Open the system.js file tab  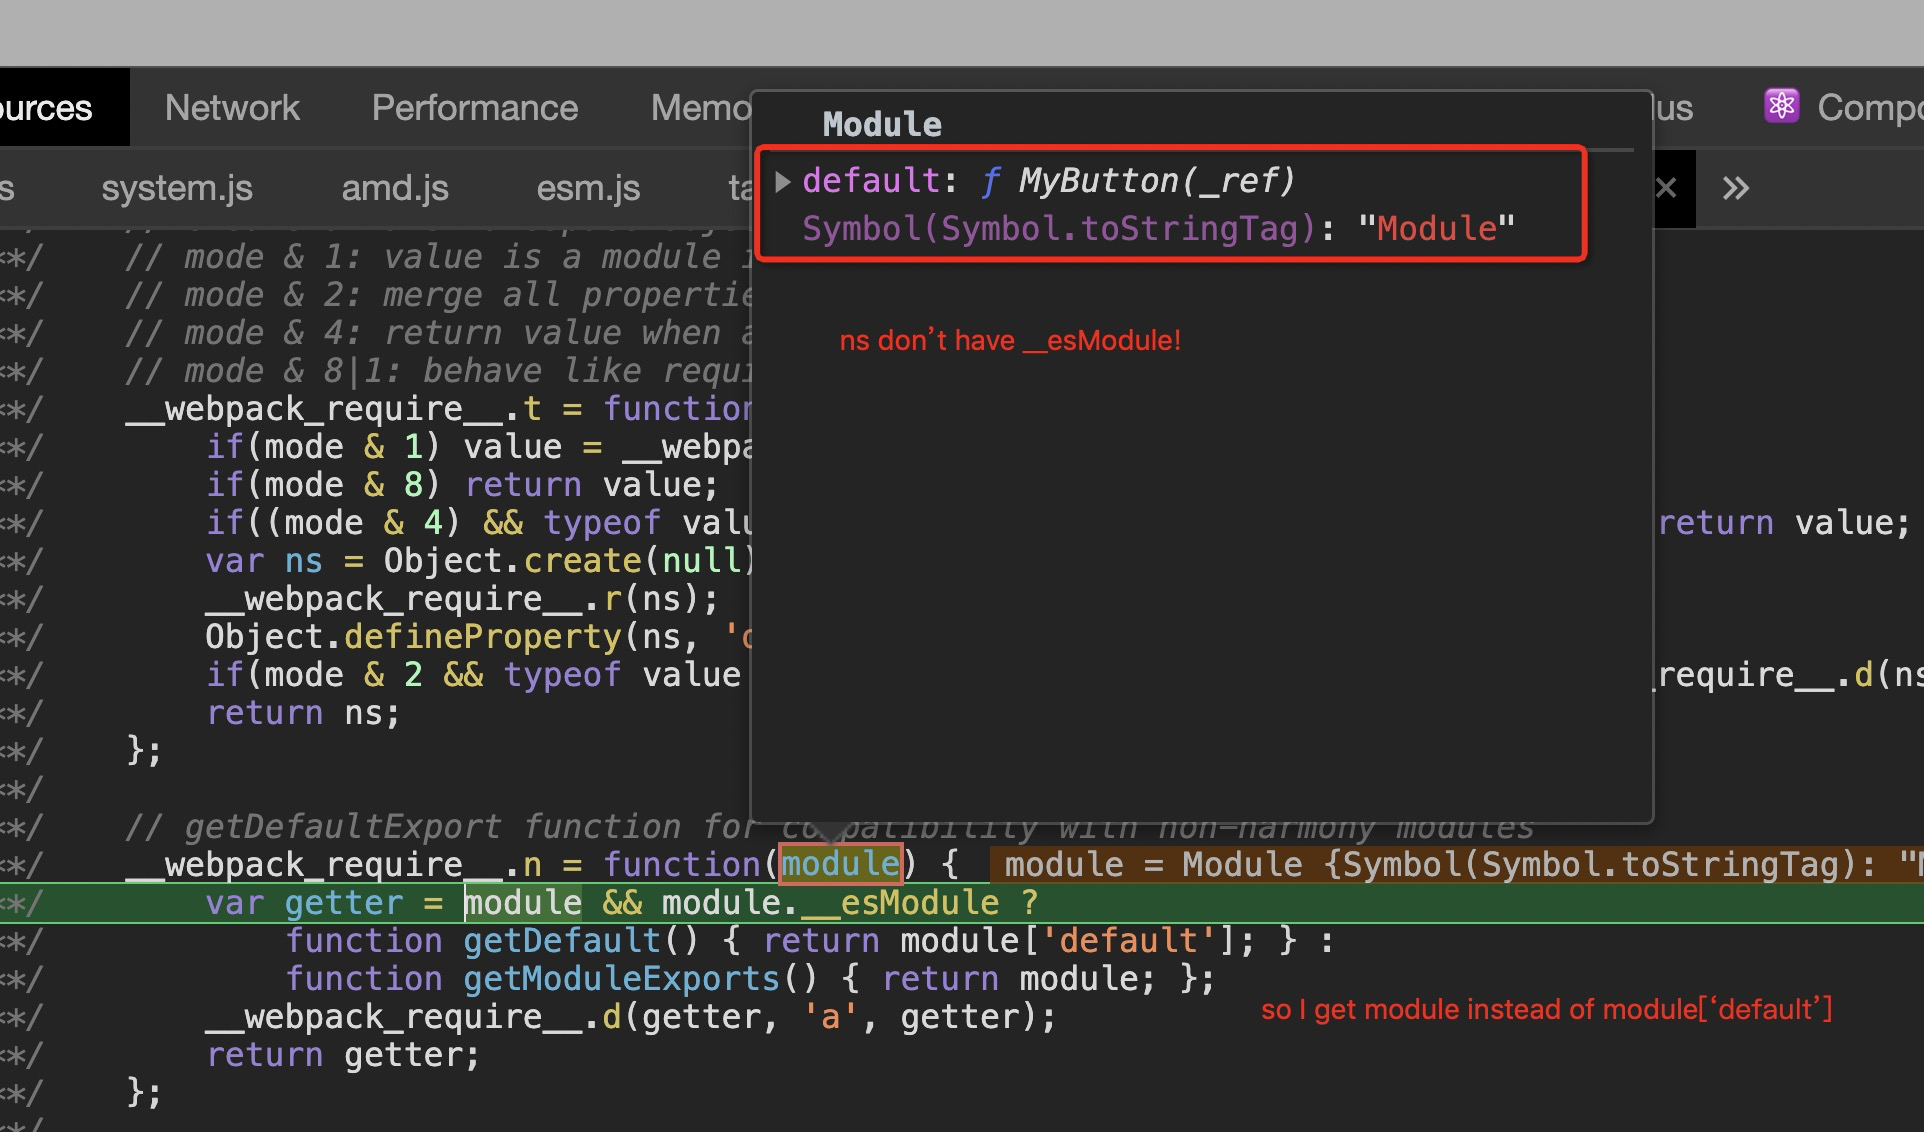pos(176,188)
